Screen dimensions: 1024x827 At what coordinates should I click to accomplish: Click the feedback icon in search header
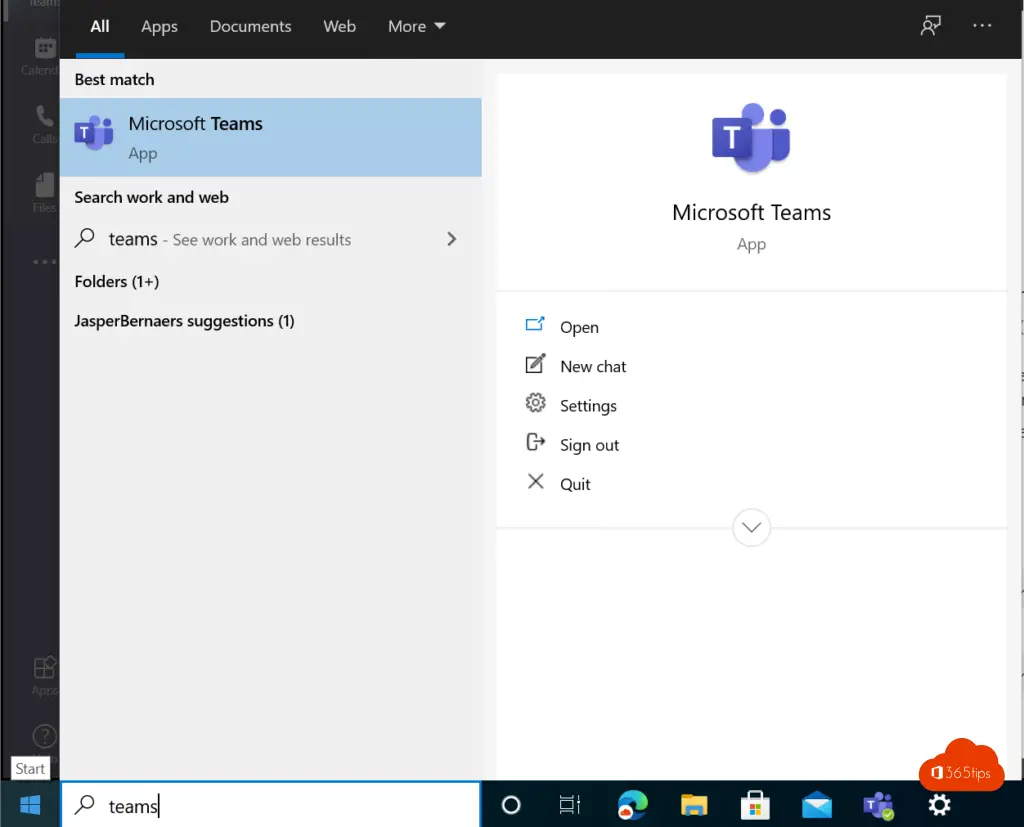click(931, 27)
